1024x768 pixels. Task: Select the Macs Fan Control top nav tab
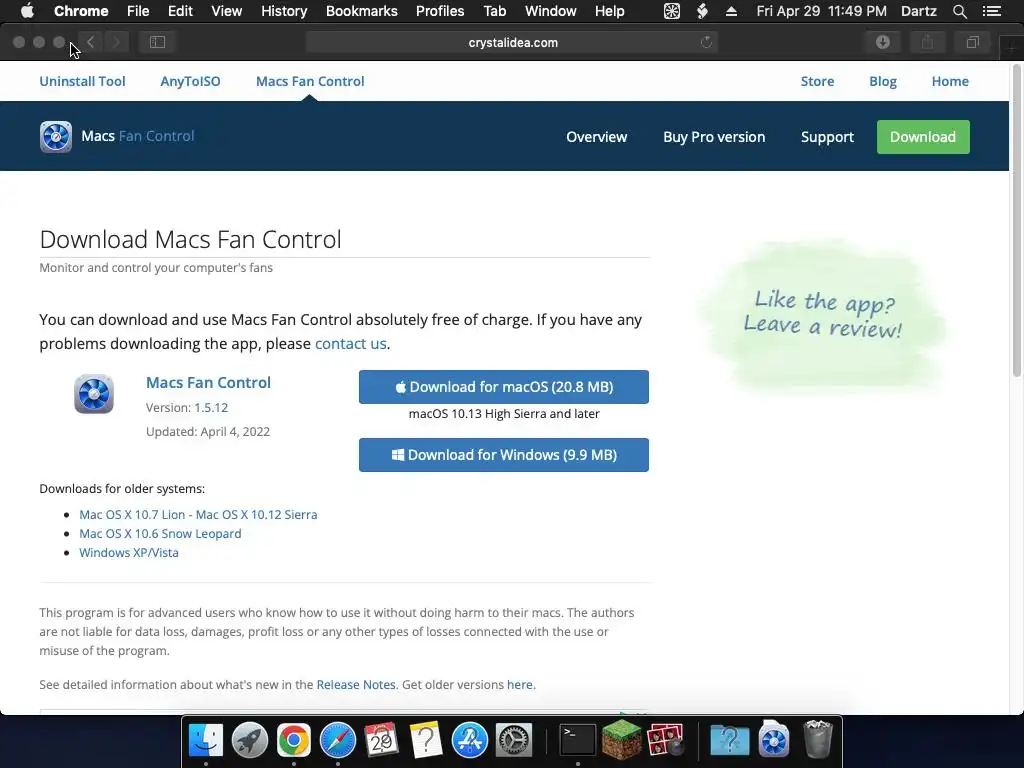click(x=310, y=81)
